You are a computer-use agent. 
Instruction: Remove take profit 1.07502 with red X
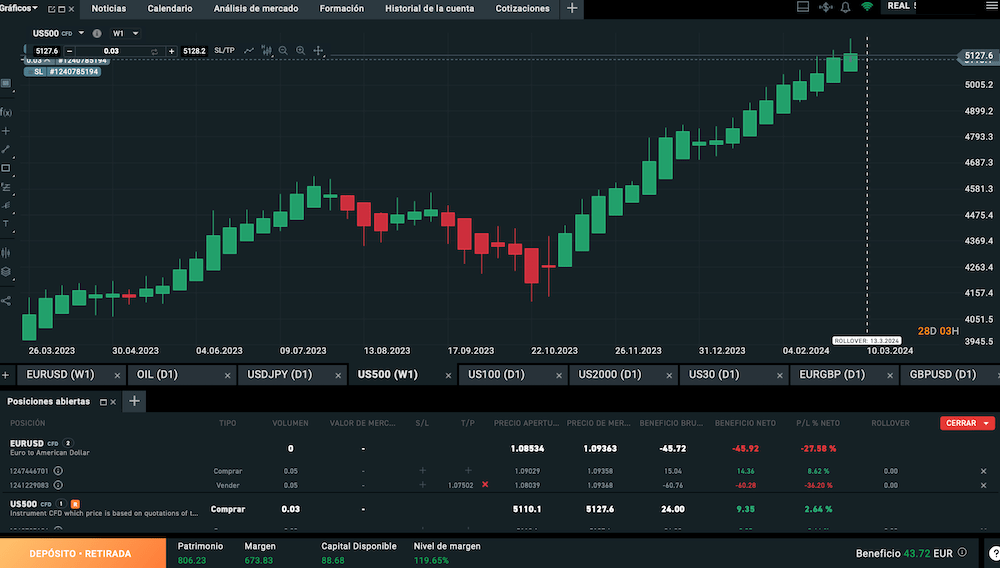pyautogui.click(x=485, y=484)
